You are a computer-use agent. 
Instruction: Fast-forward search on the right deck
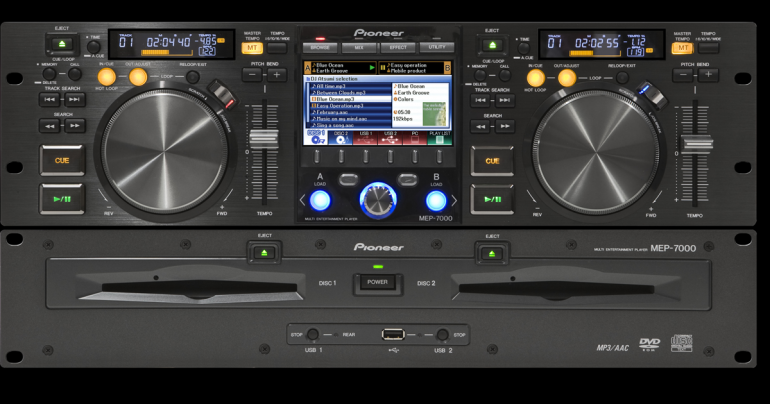coord(504,126)
